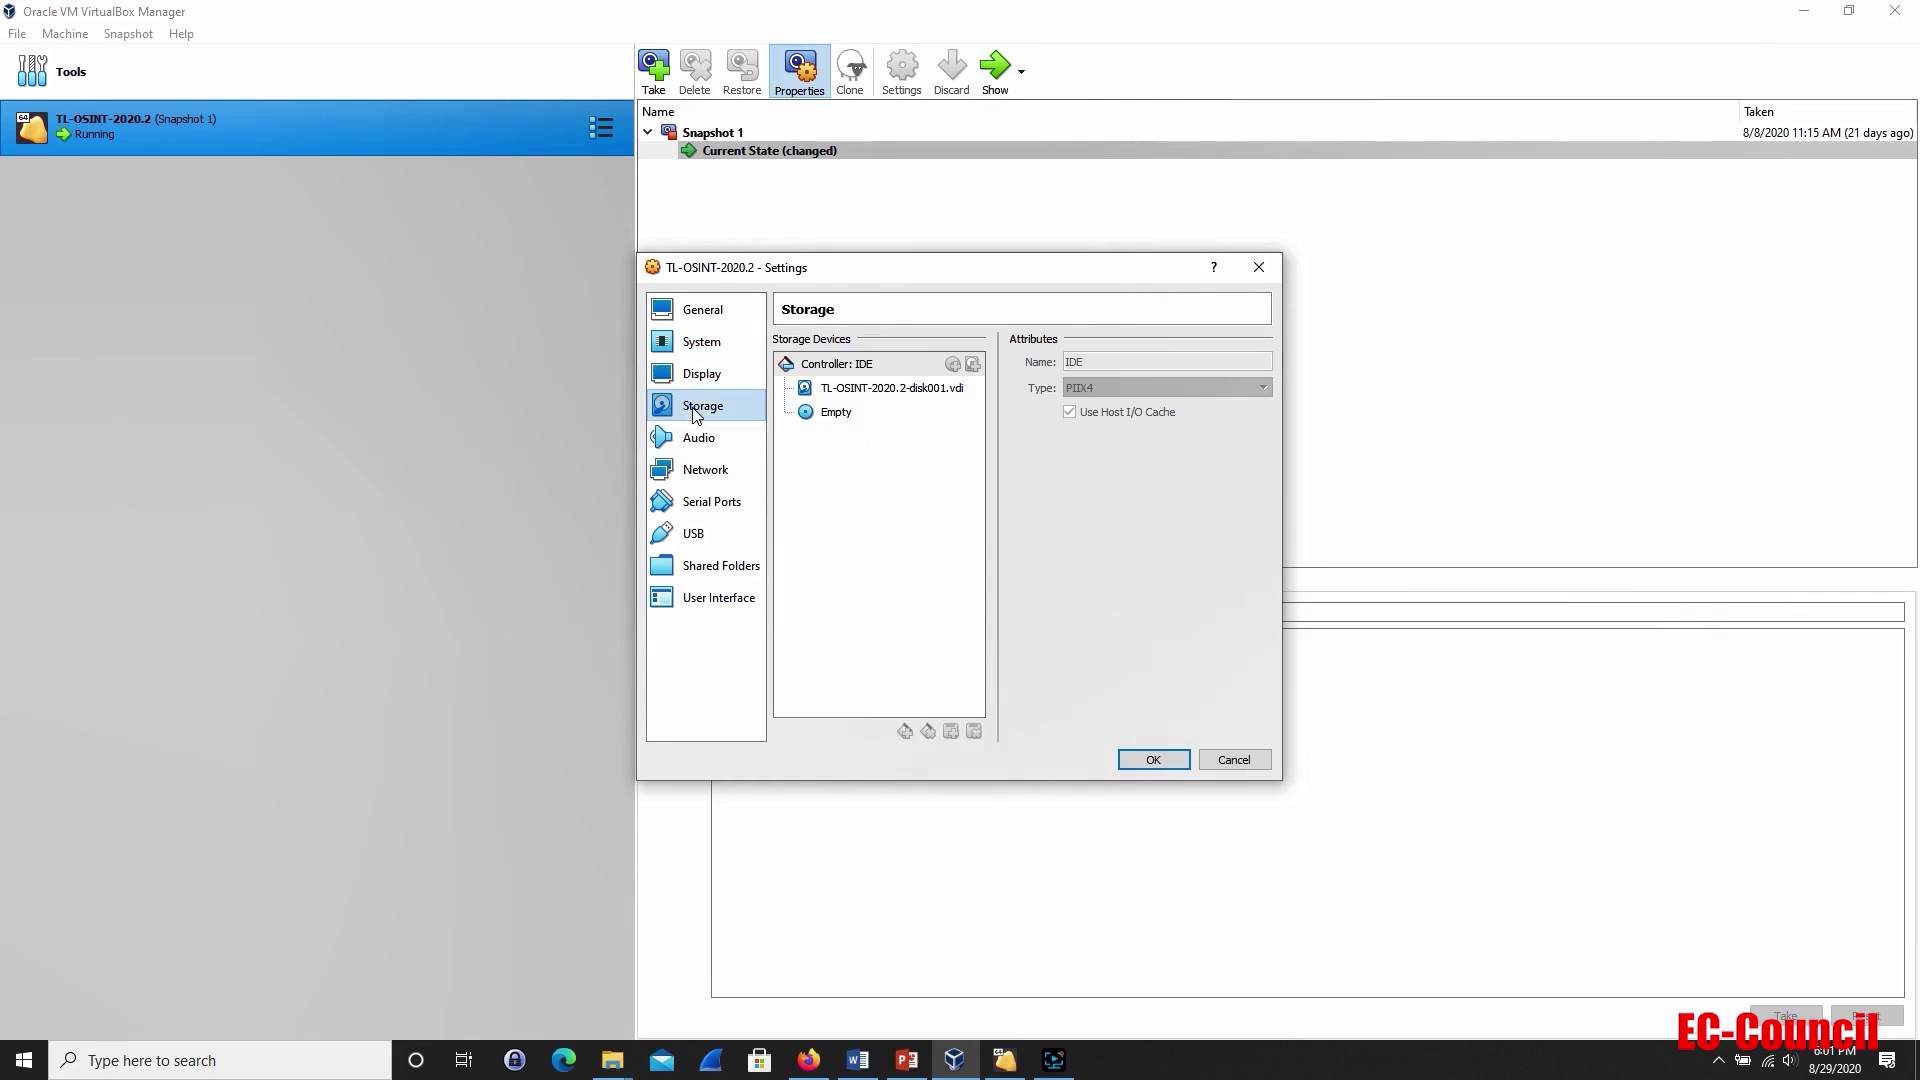The width and height of the screenshot is (1920, 1080).
Task: Click the remove controller icon below storage tree
Action: coord(928,732)
